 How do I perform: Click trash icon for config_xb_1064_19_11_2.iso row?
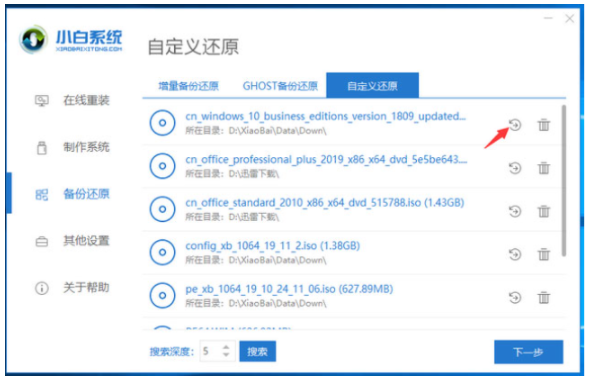[543, 254]
